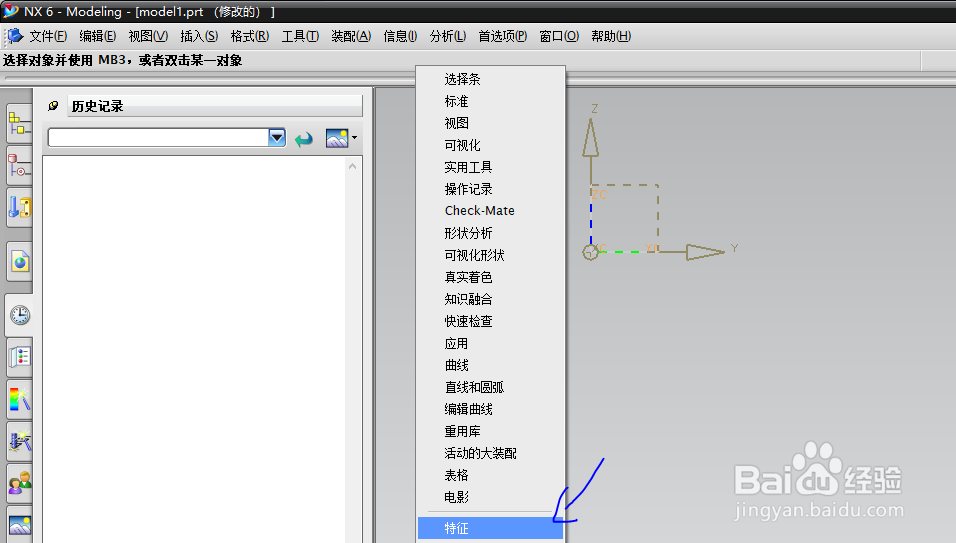Open dropdown arrow beside the picture view icon
The image size is (956, 543).
pyautogui.click(x=354, y=138)
